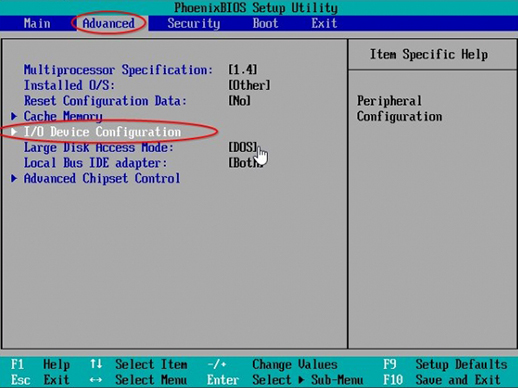Click the Enter Select Sub-Menu hint

click(285, 380)
